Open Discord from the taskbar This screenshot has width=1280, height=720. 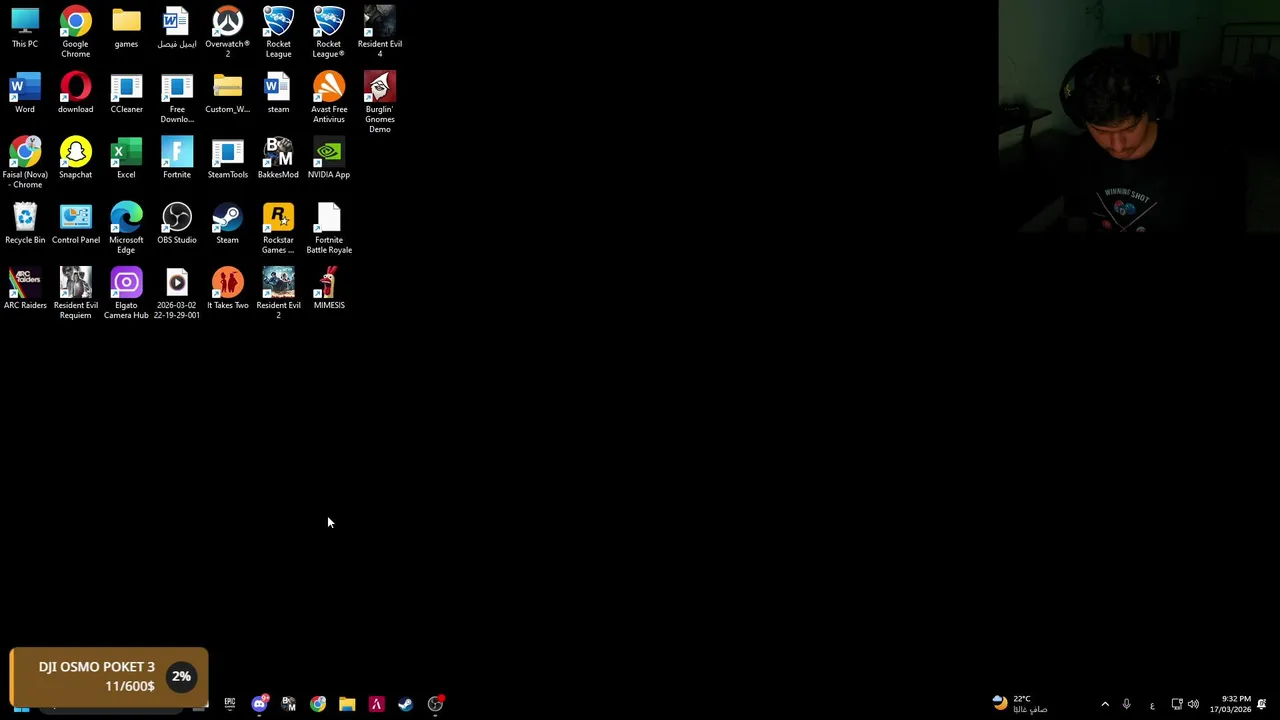259,704
